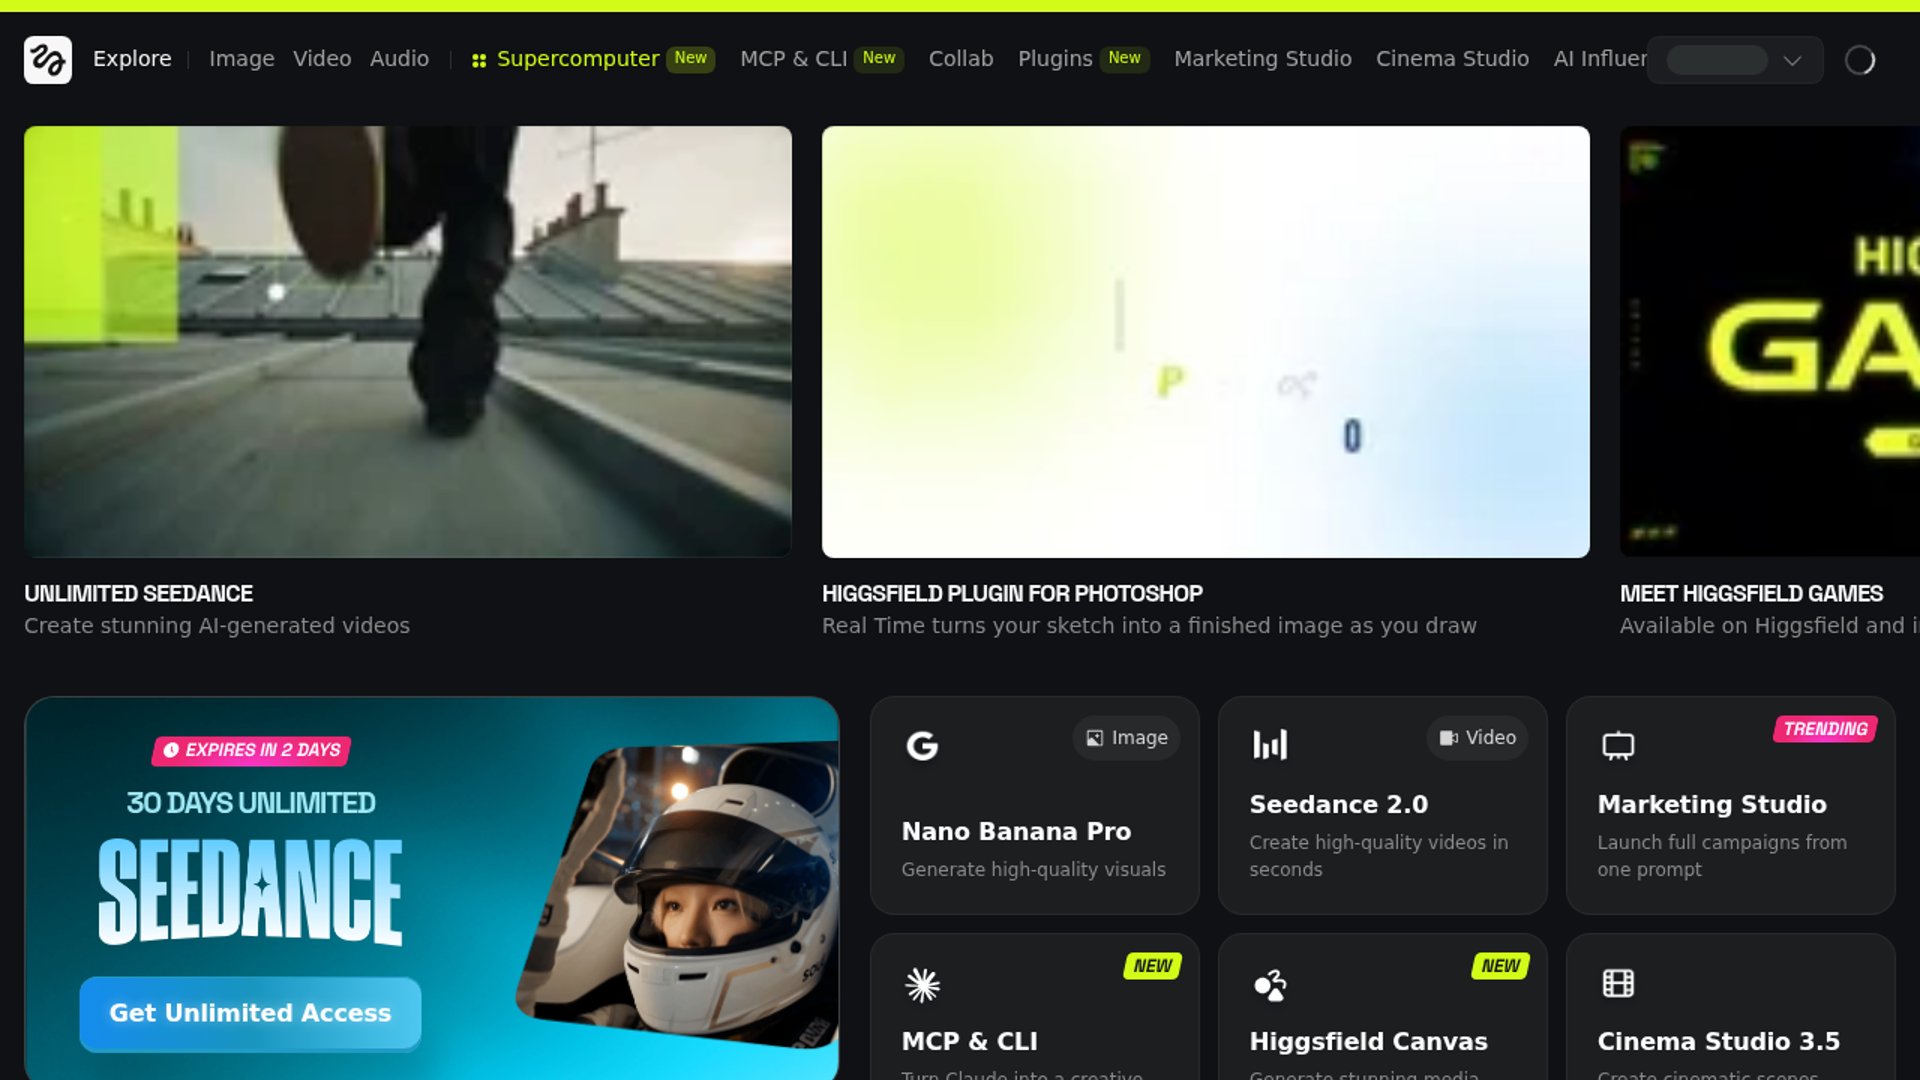Click the NEW badge on MCP & CLI card
The height and width of the screenshot is (1080, 1920).
(1152, 966)
